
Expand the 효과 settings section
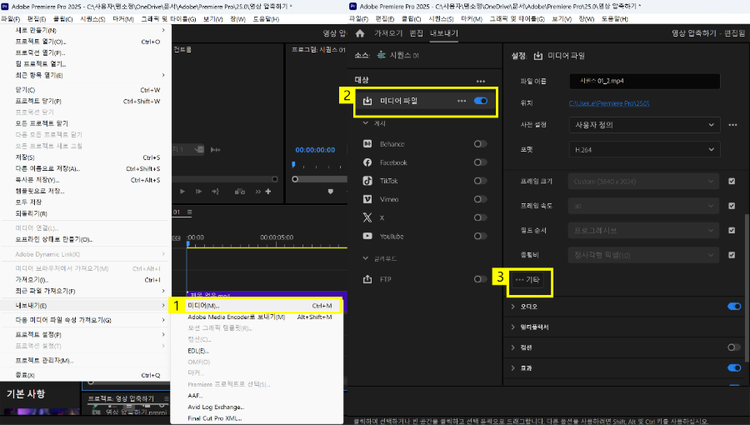pyautogui.click(x=513, y=368)
